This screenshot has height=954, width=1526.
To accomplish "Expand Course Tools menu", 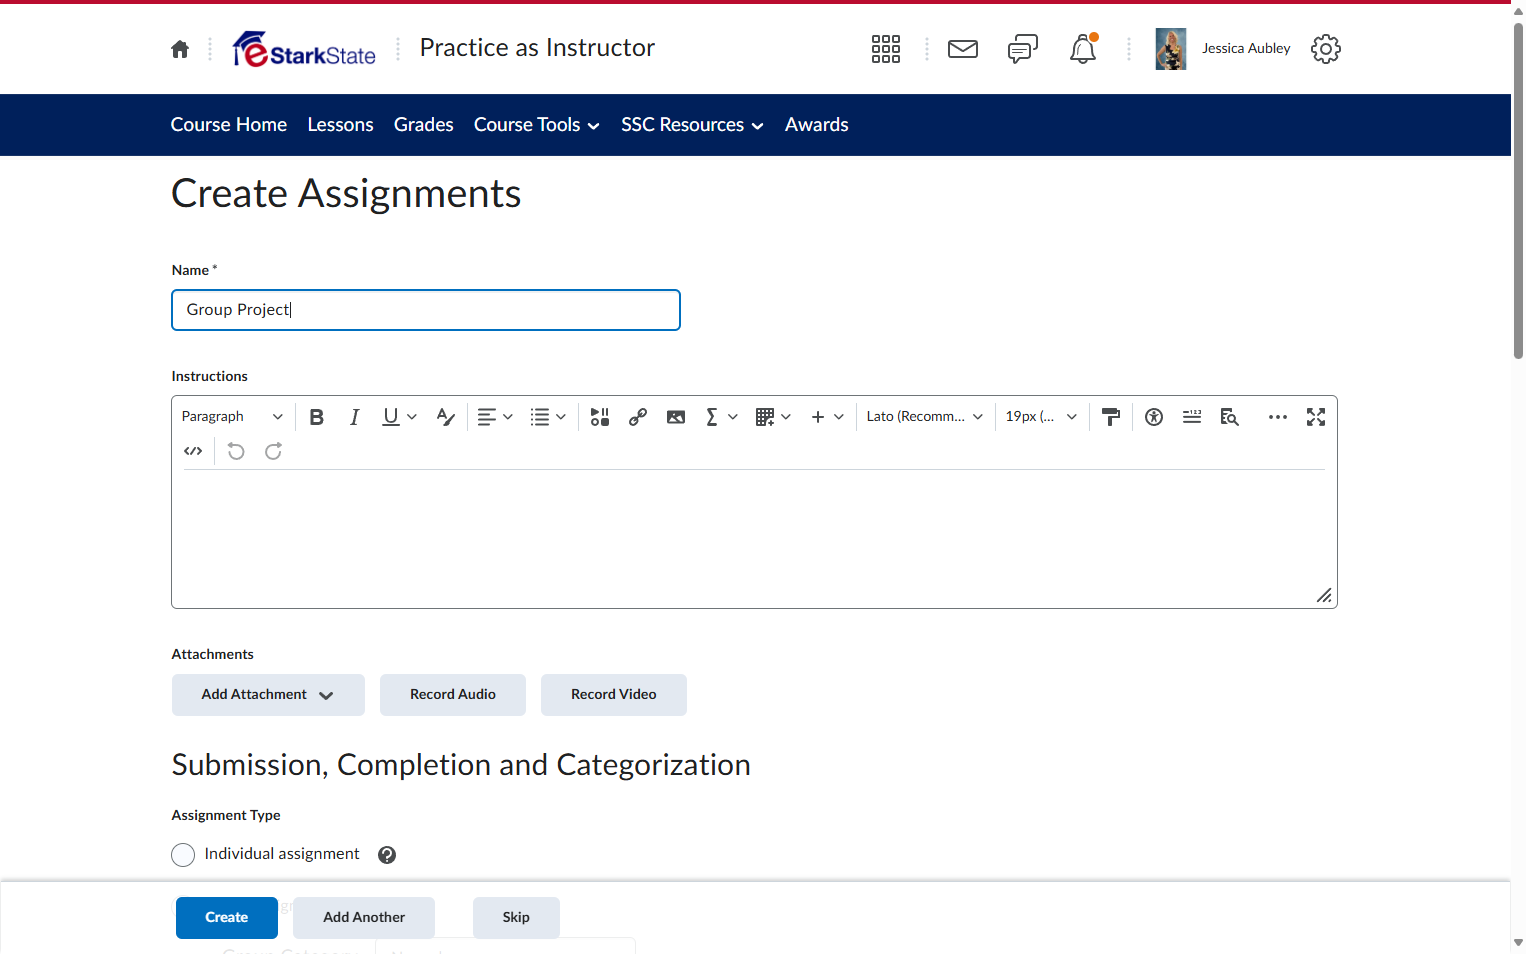I will pos(537,125).
